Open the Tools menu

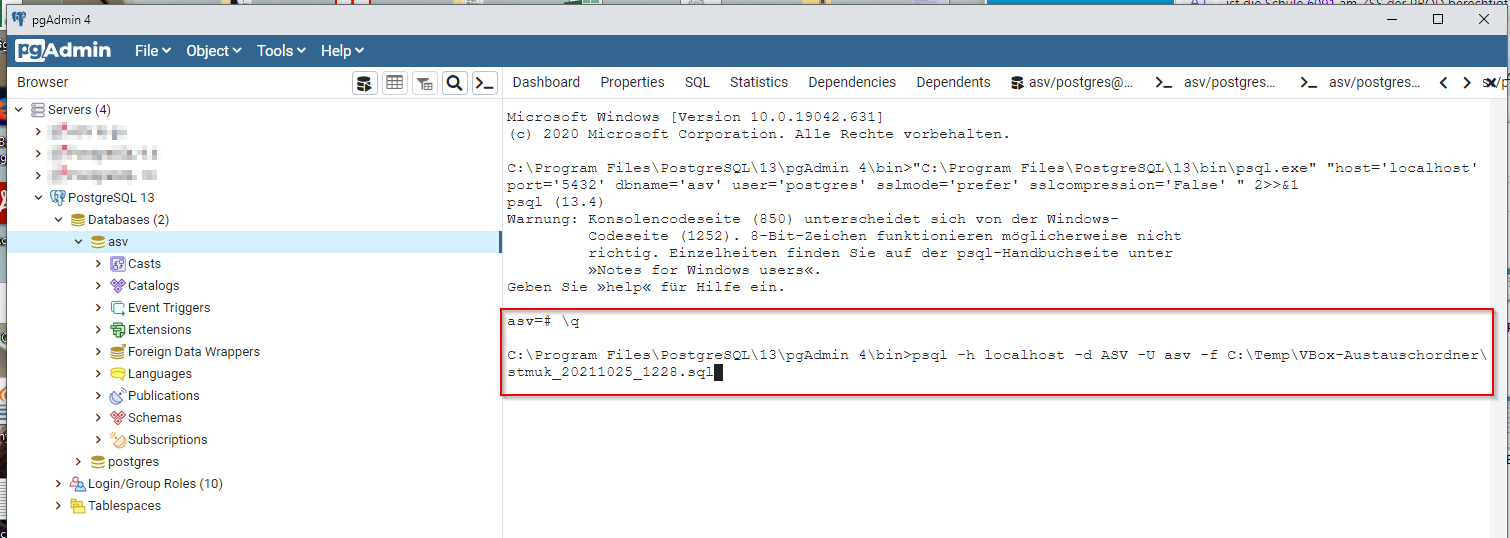282,50
